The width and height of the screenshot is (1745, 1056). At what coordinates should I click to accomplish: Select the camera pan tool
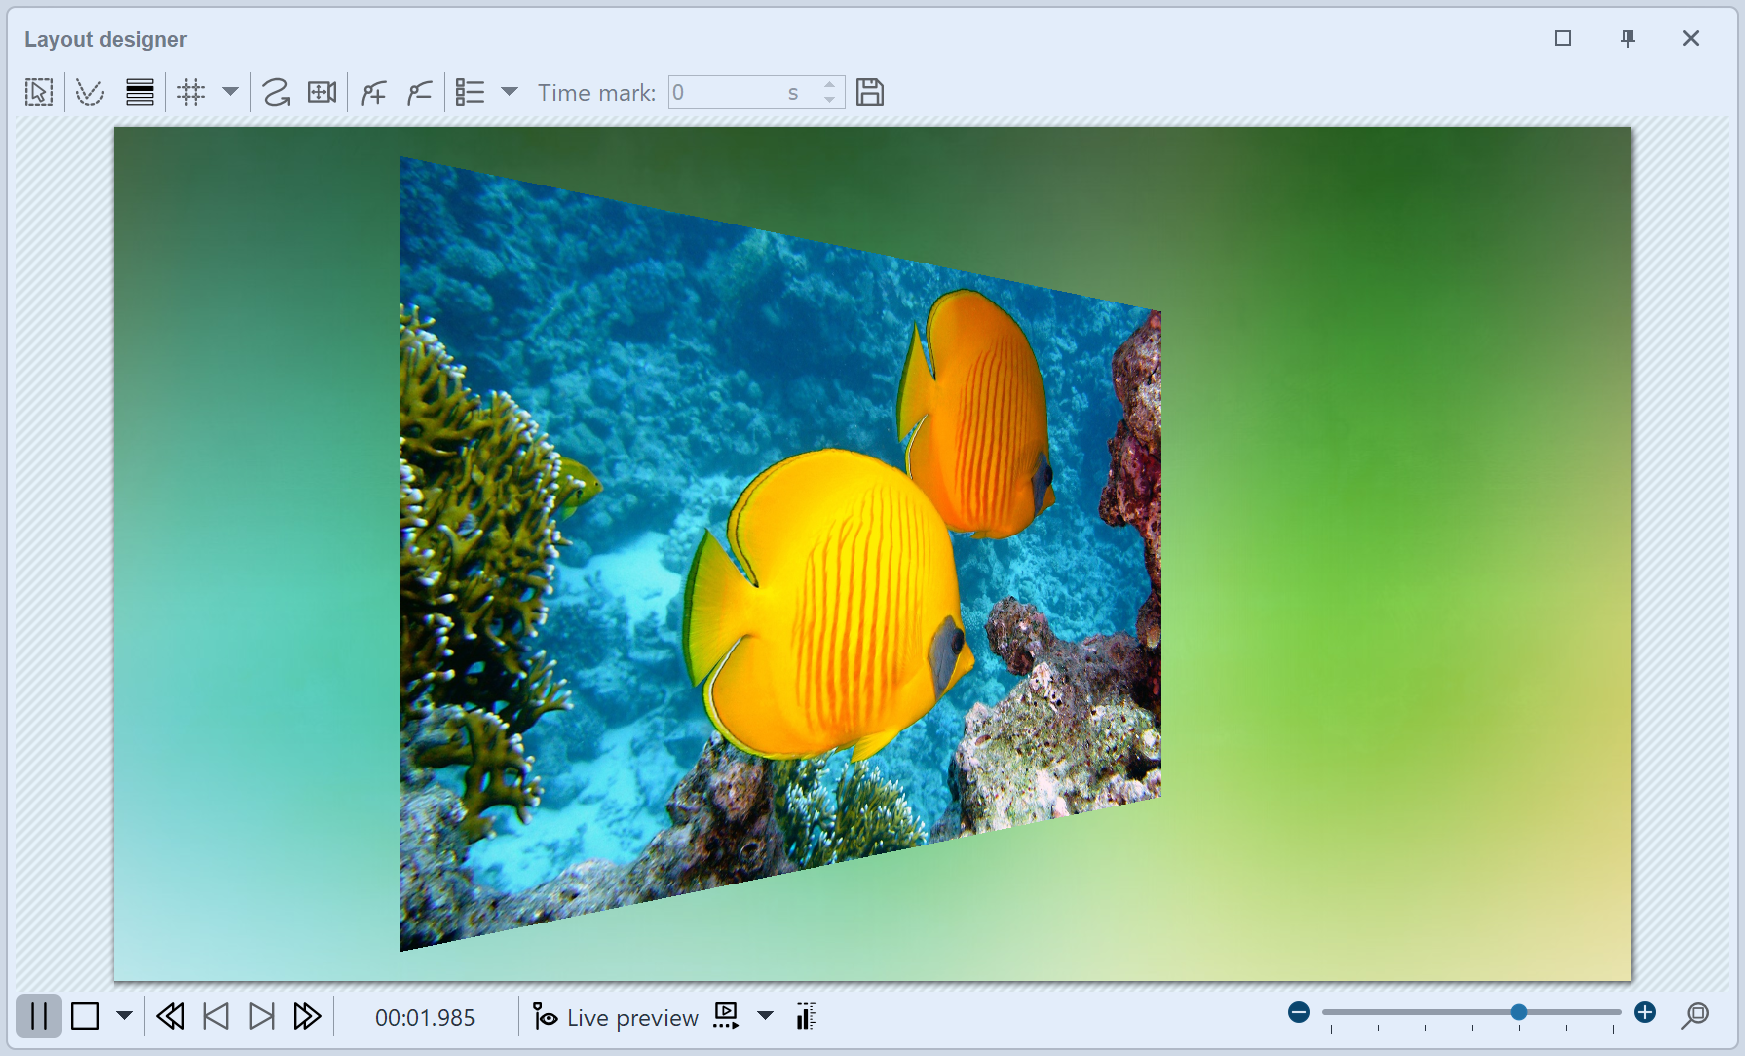(321, 92)
